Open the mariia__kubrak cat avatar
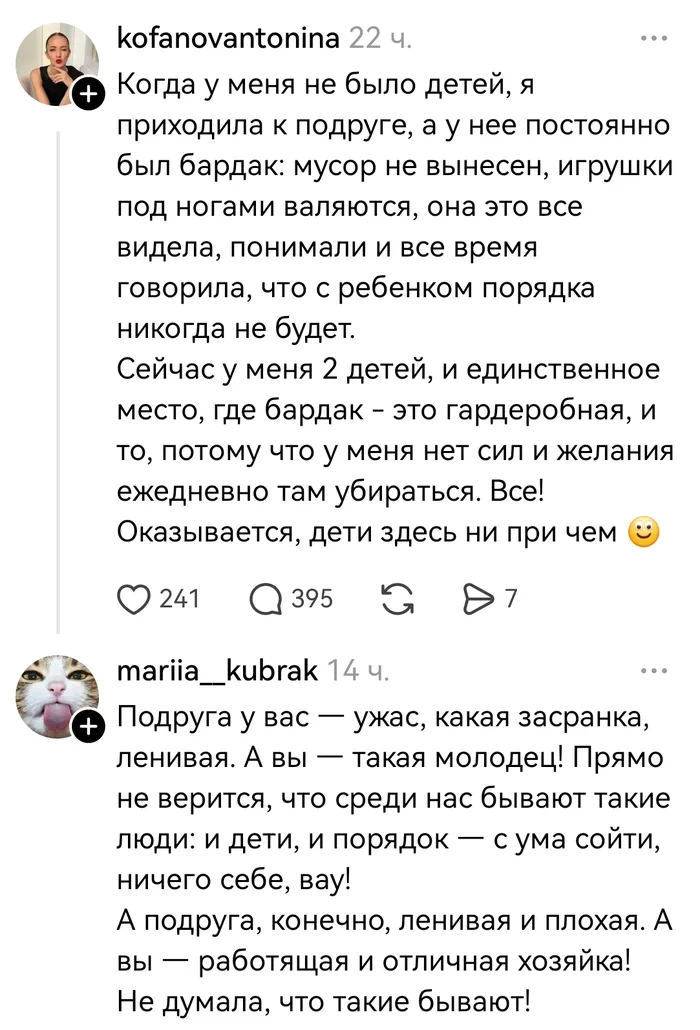Screen dimensions: 700x1030 pyautogui.click(x=56, y=694)
